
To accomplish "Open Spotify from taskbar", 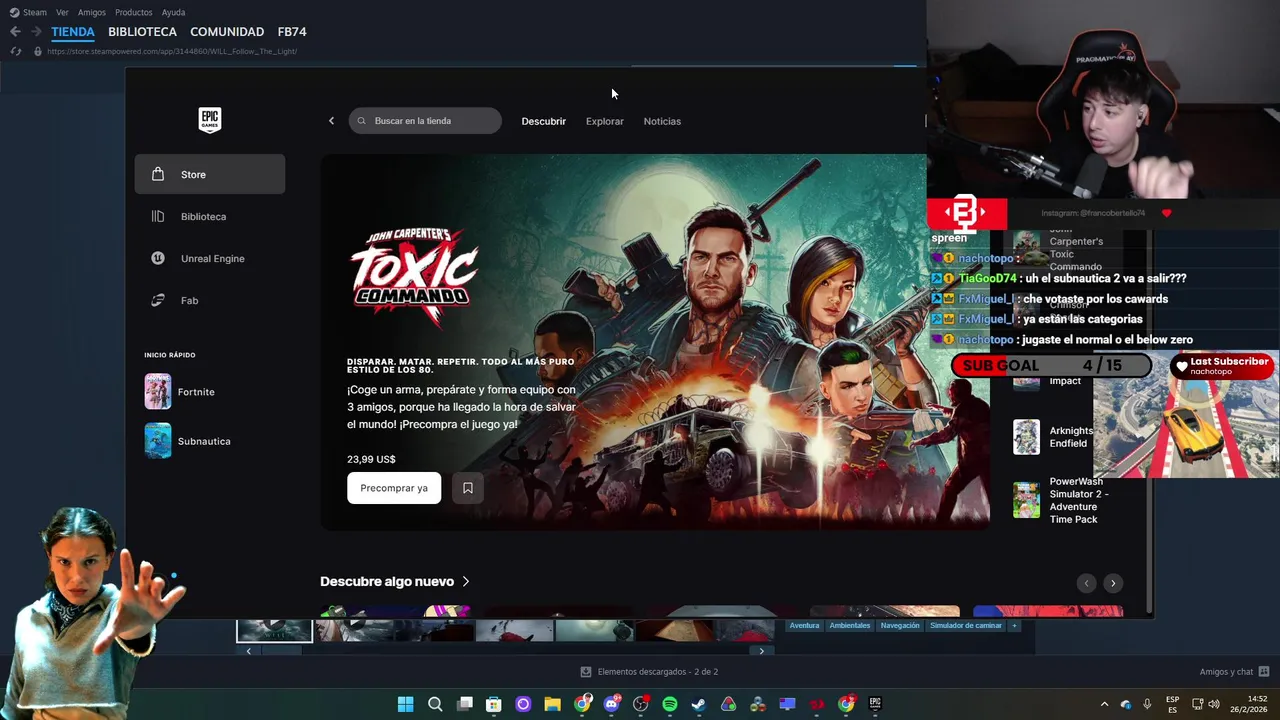I will [x=669, y=704].
